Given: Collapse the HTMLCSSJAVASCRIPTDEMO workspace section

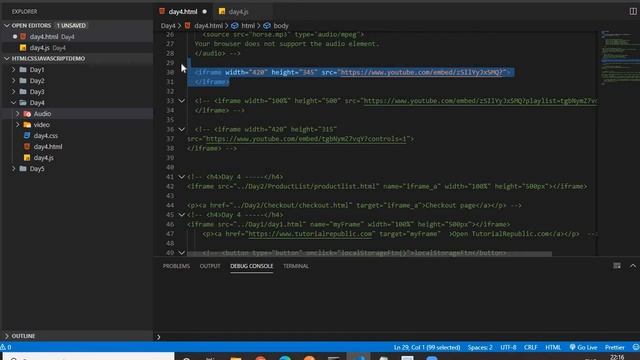Looking at the screenshot, I should tap(7, 58).
